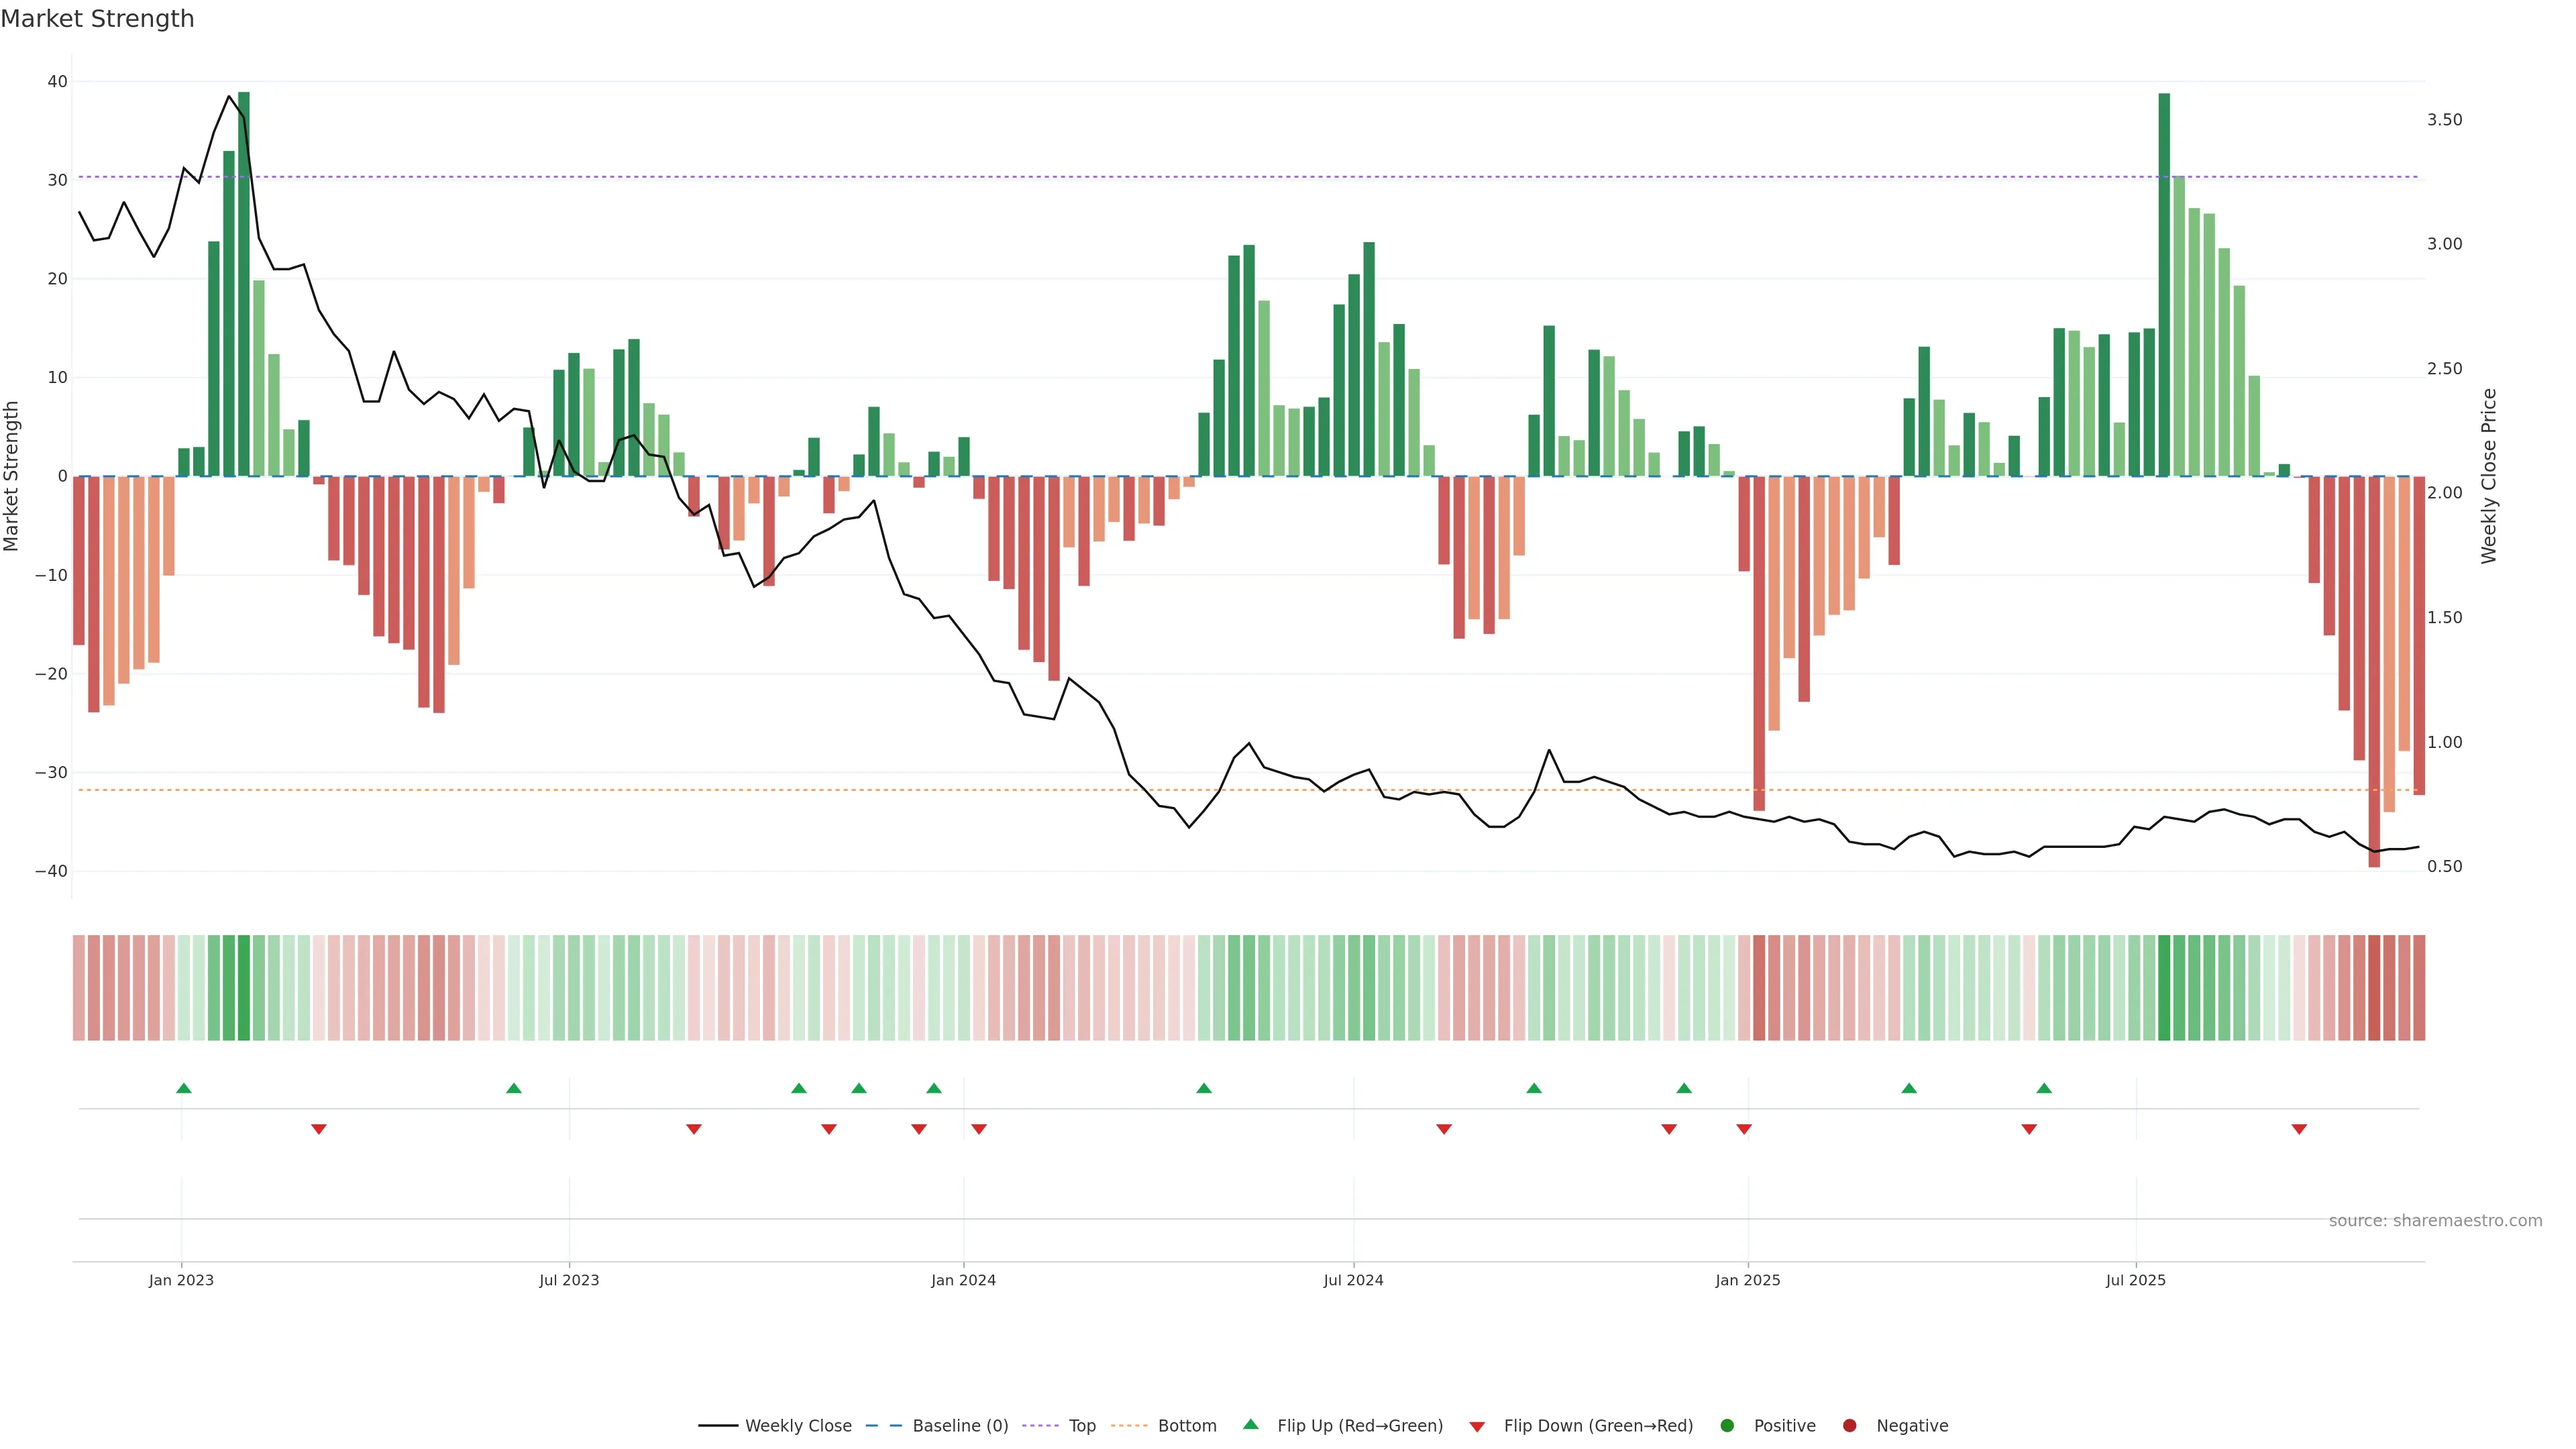The image size is (2576, 1449).
Task: Click the dark red Negative circle icon
Action: click(1849, 1425)
